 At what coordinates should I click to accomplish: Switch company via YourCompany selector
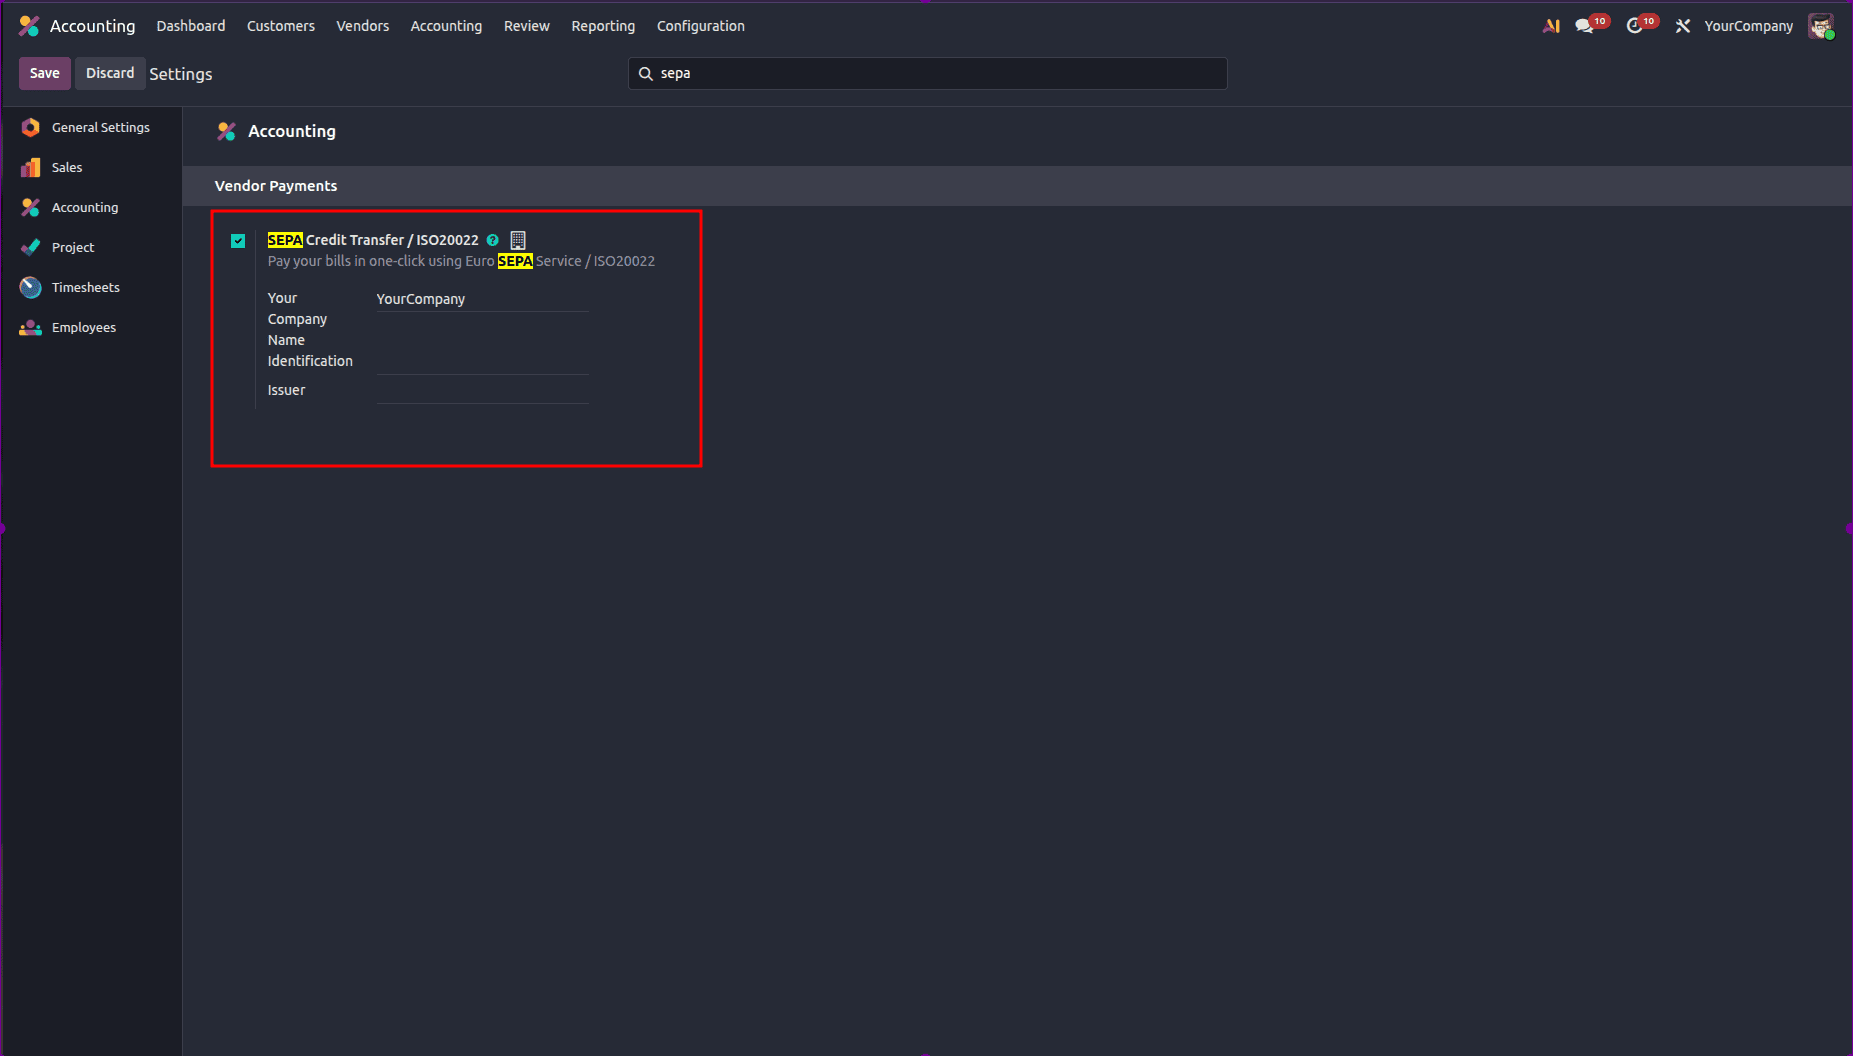point(1748,26)
